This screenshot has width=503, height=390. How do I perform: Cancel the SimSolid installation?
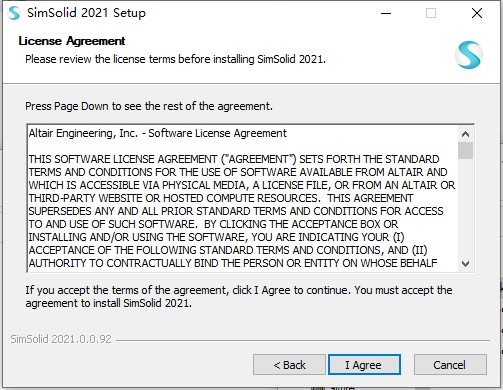tap(450, 365)
